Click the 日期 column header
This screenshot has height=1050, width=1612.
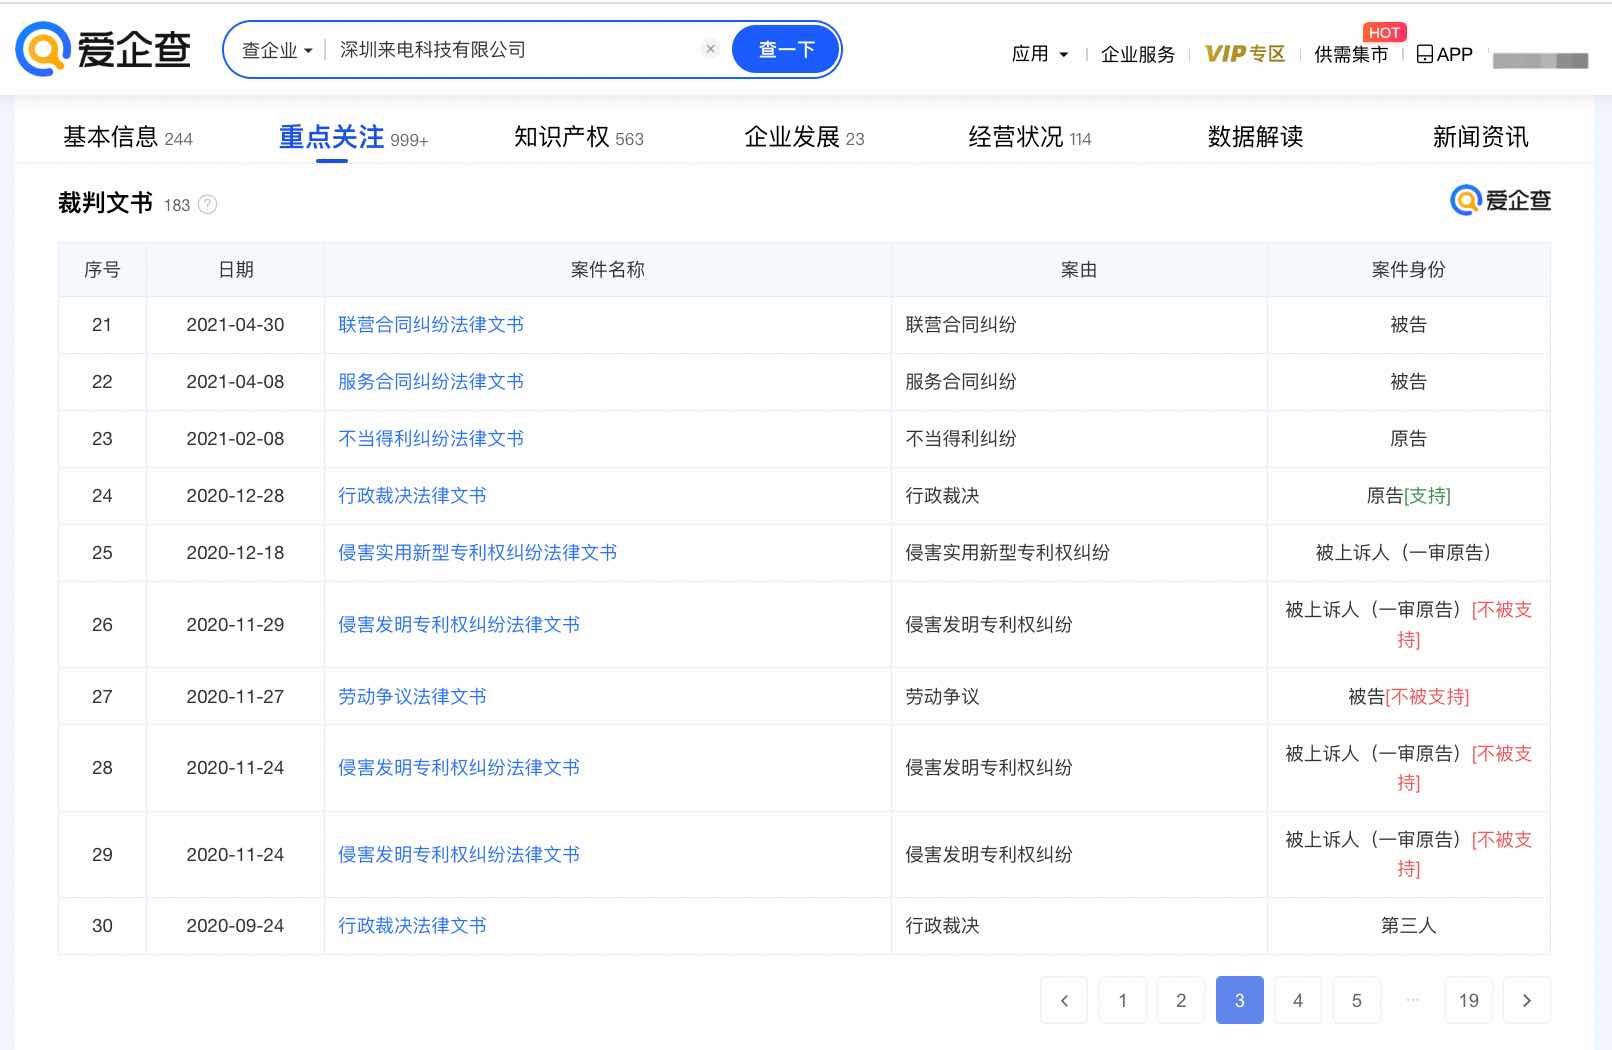(x=236, y=270)
